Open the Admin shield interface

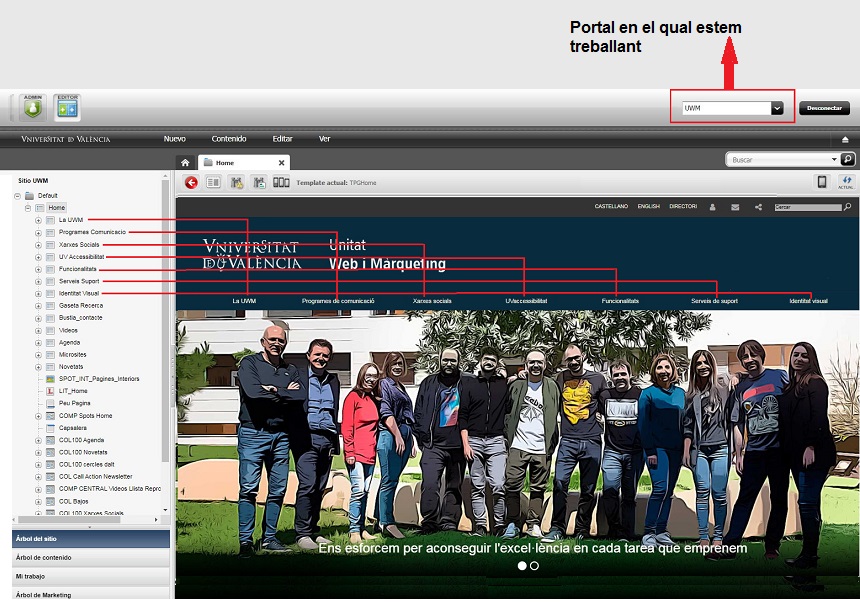33,107
